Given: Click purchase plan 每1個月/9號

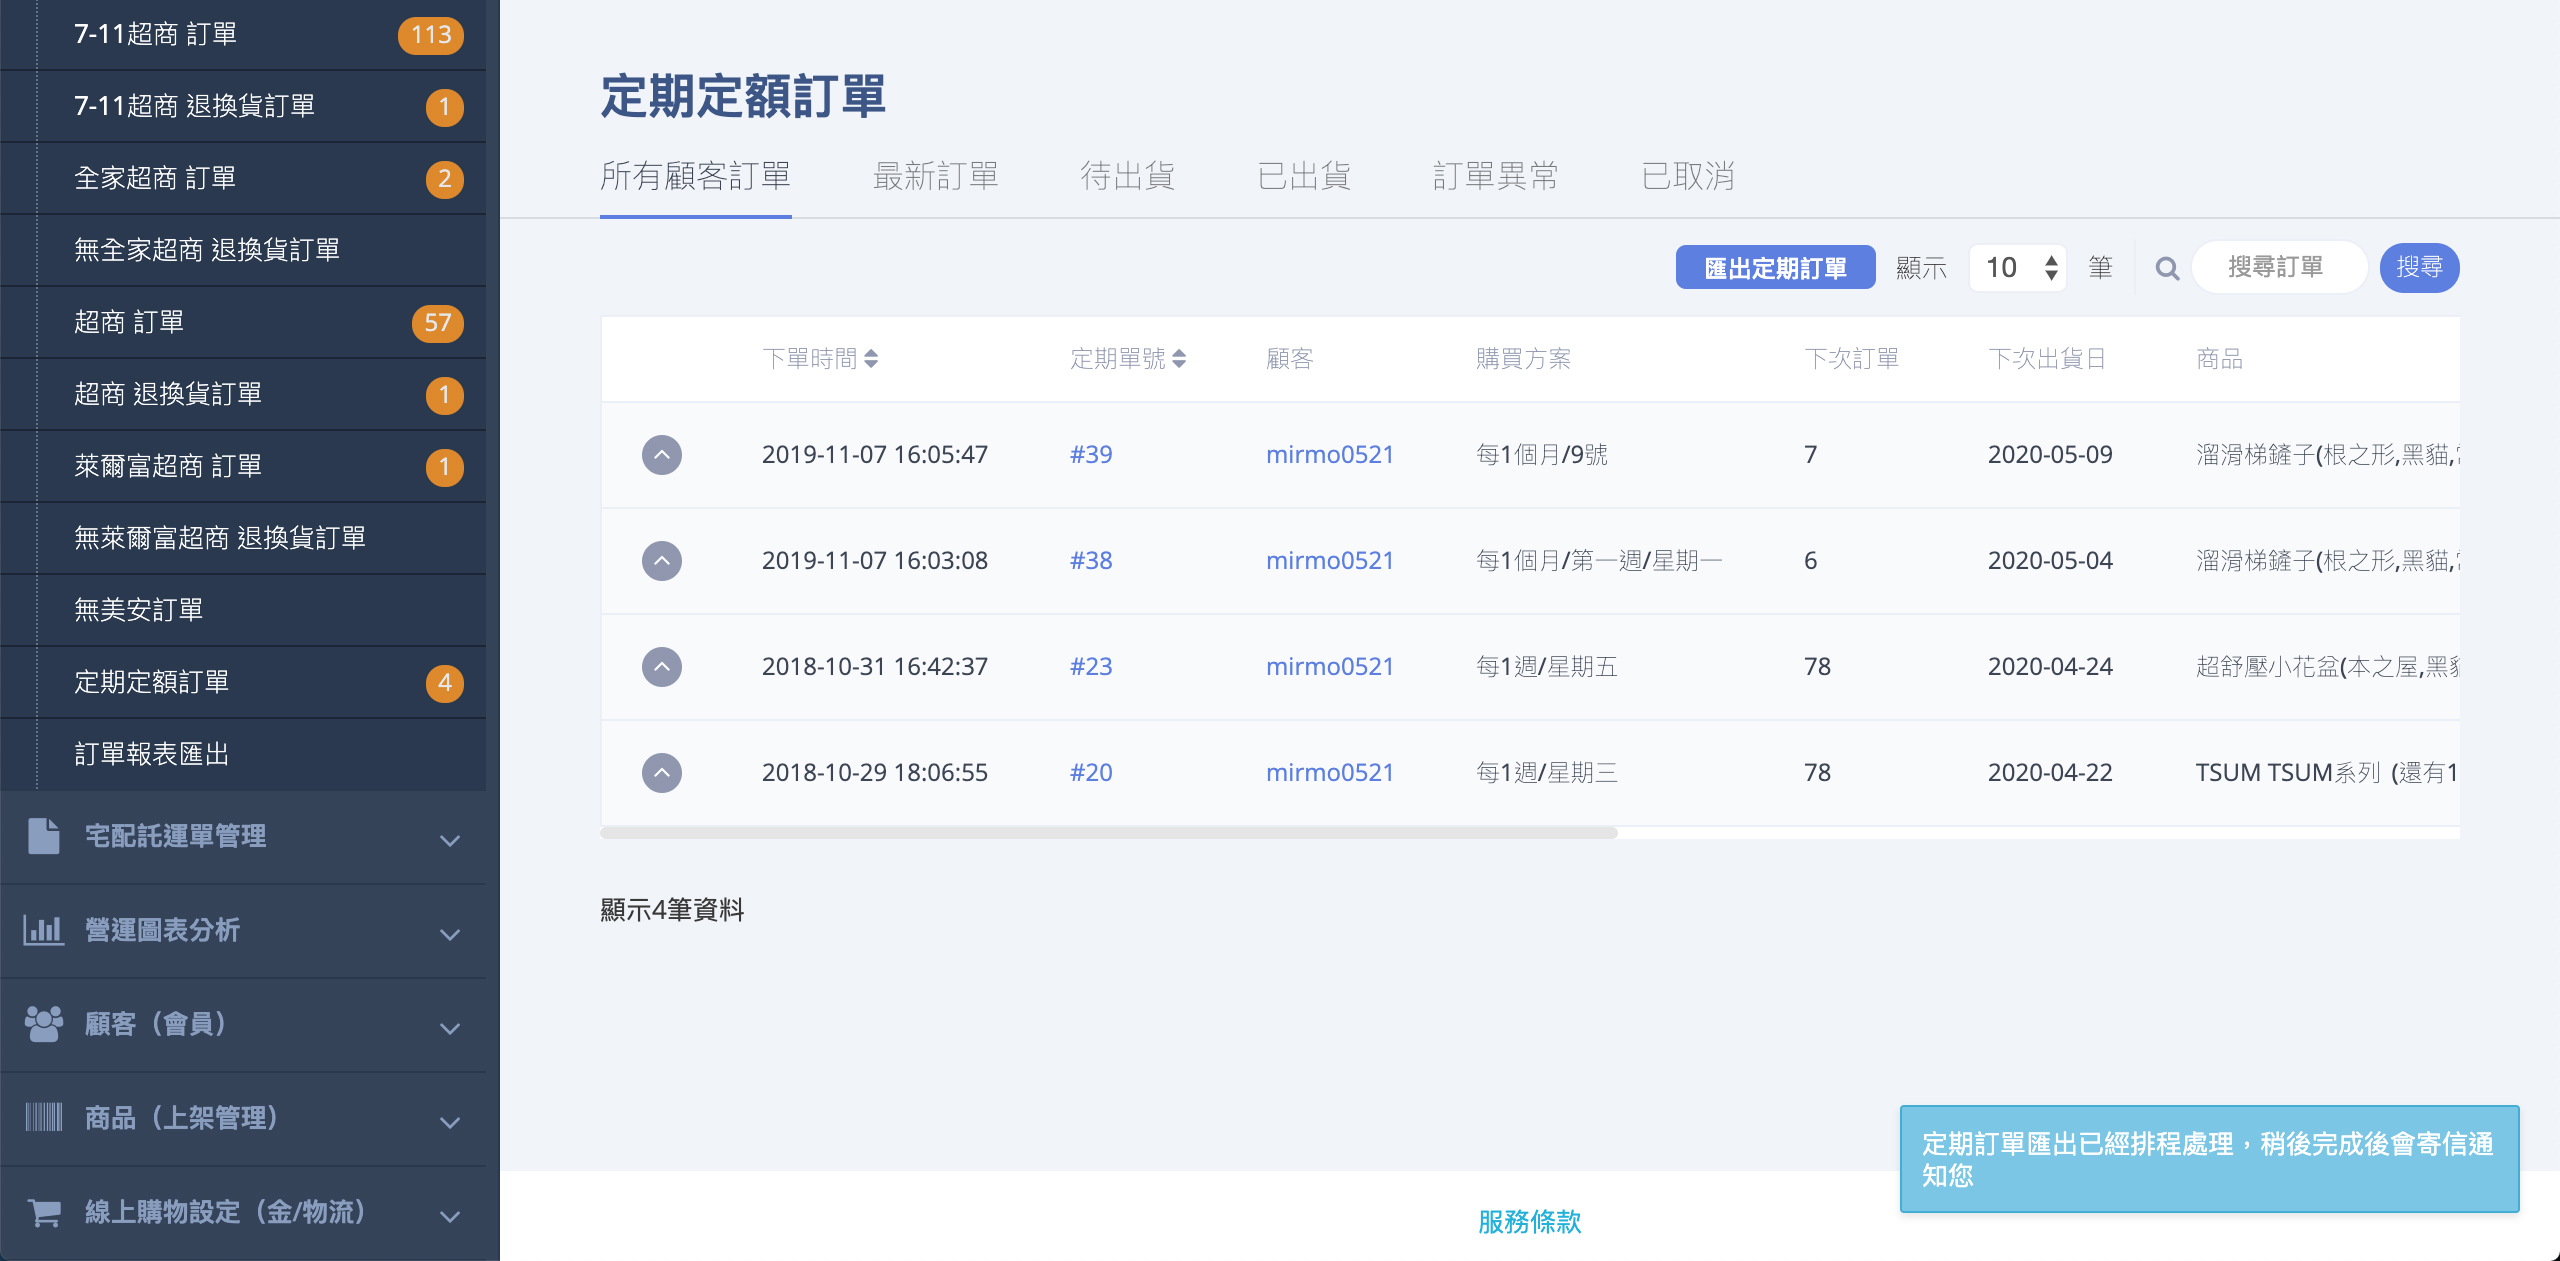Looking at the screenshot, I should 1542,455.
